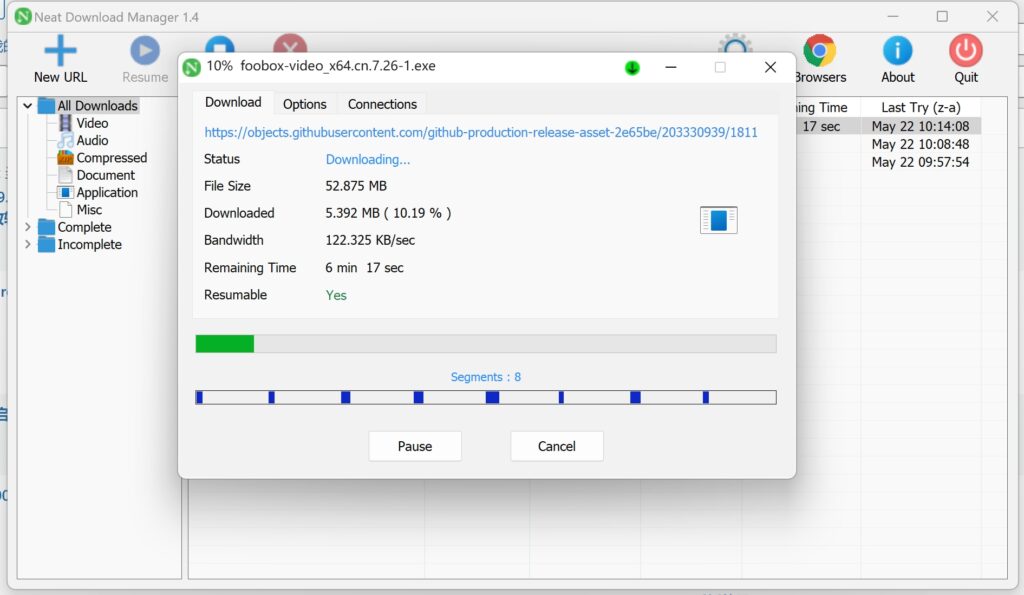Image resolution: width=1024 pixels, height=595 pixels.
Task: Click the All Downloads tree label
Action: point(97,105)
